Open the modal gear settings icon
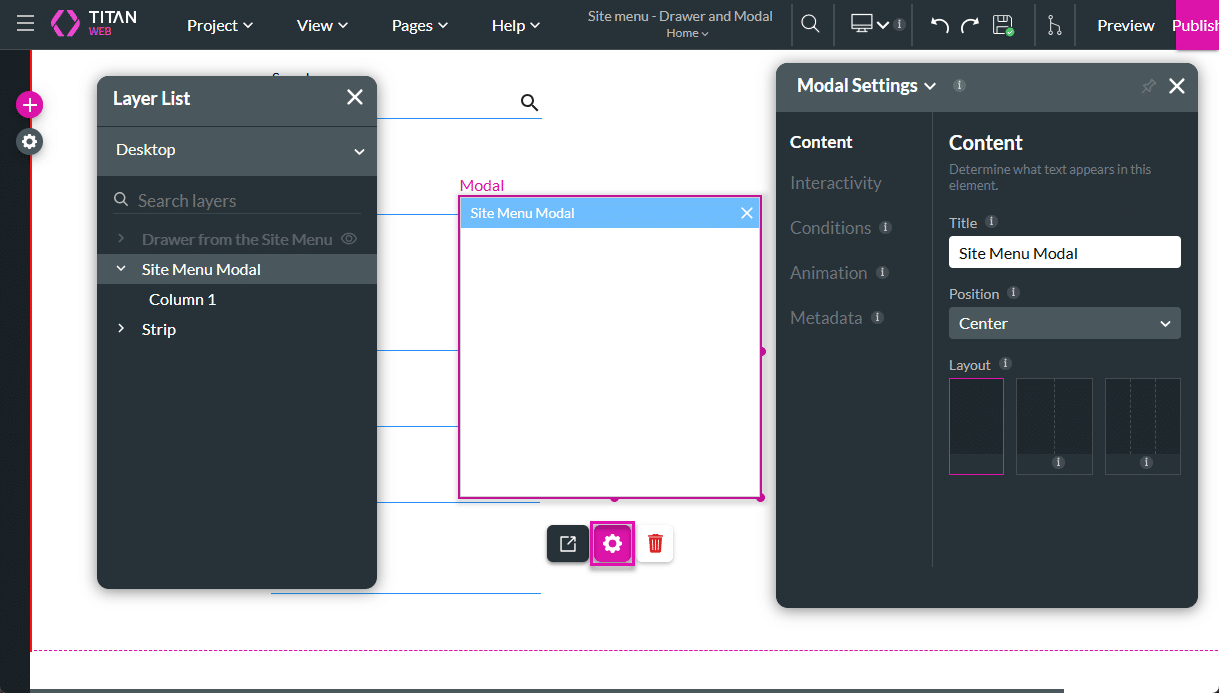1219x693 pixels. 613,543
